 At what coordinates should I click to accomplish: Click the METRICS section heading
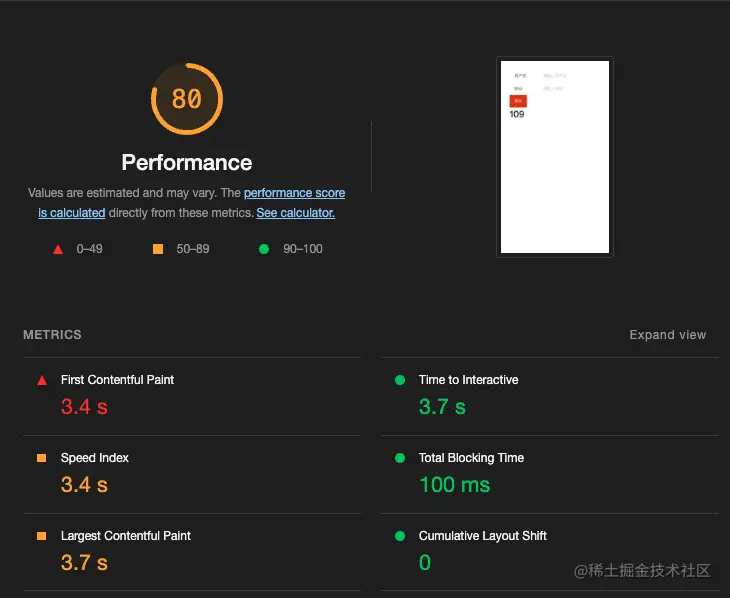pos(52,335)
